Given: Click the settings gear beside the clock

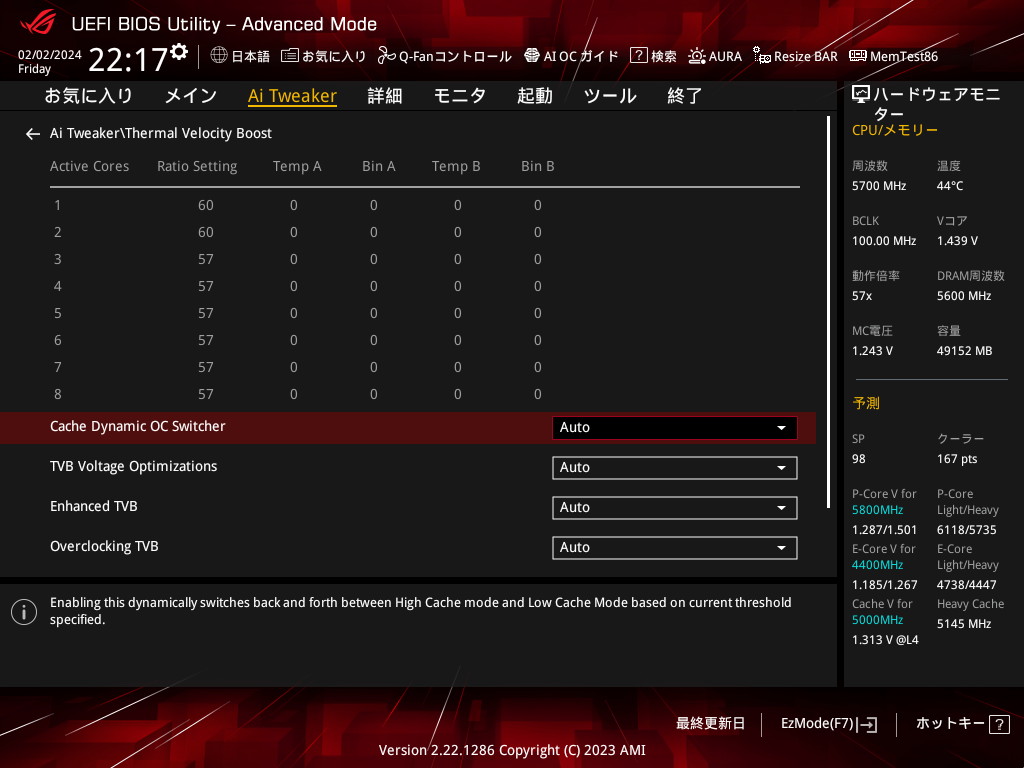Looking at the screenshot, I should (x=179, y=52).
